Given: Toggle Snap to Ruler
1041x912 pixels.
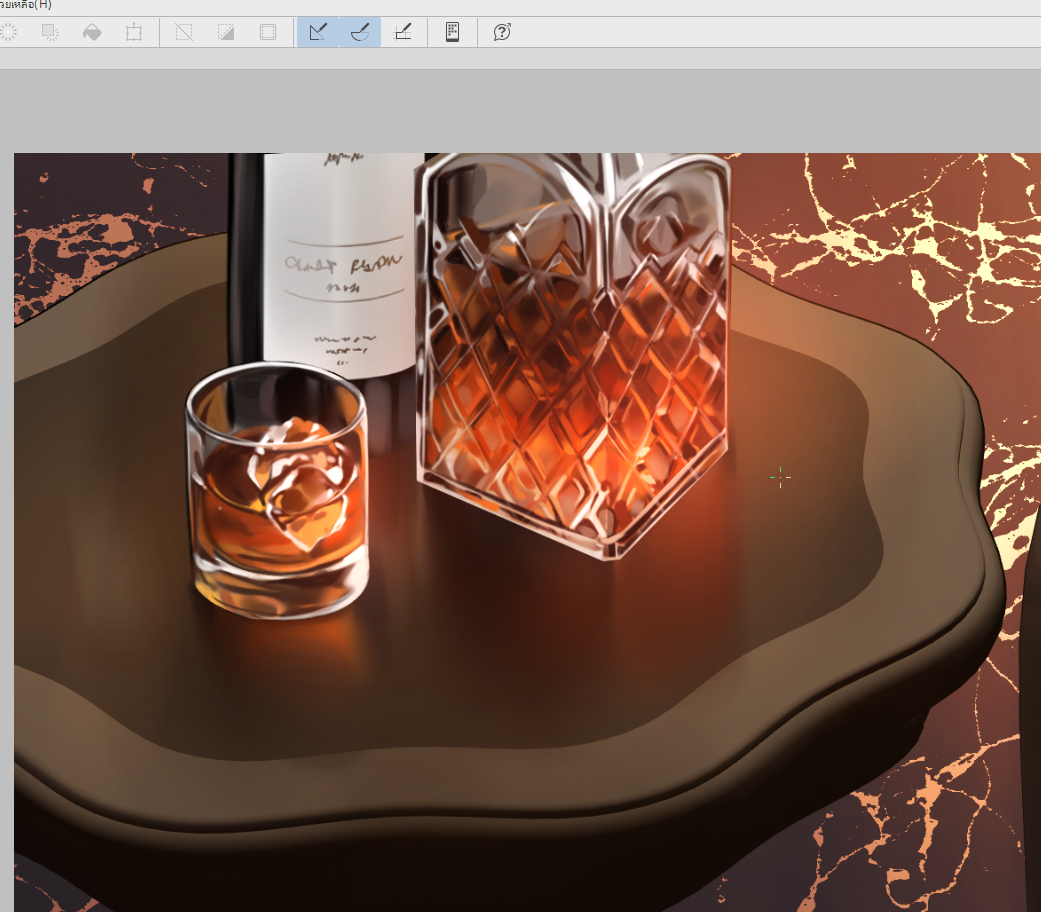Looking at the screenshot, I should click(x=318, y=32).
